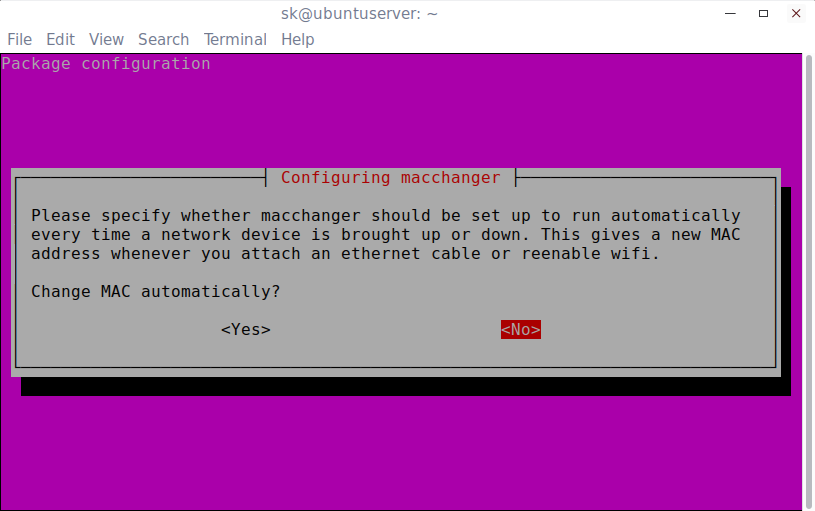Click the 'Please specify whether macchanger' line
This screenshot has width=815, height=511.
[x=386, y=215]
